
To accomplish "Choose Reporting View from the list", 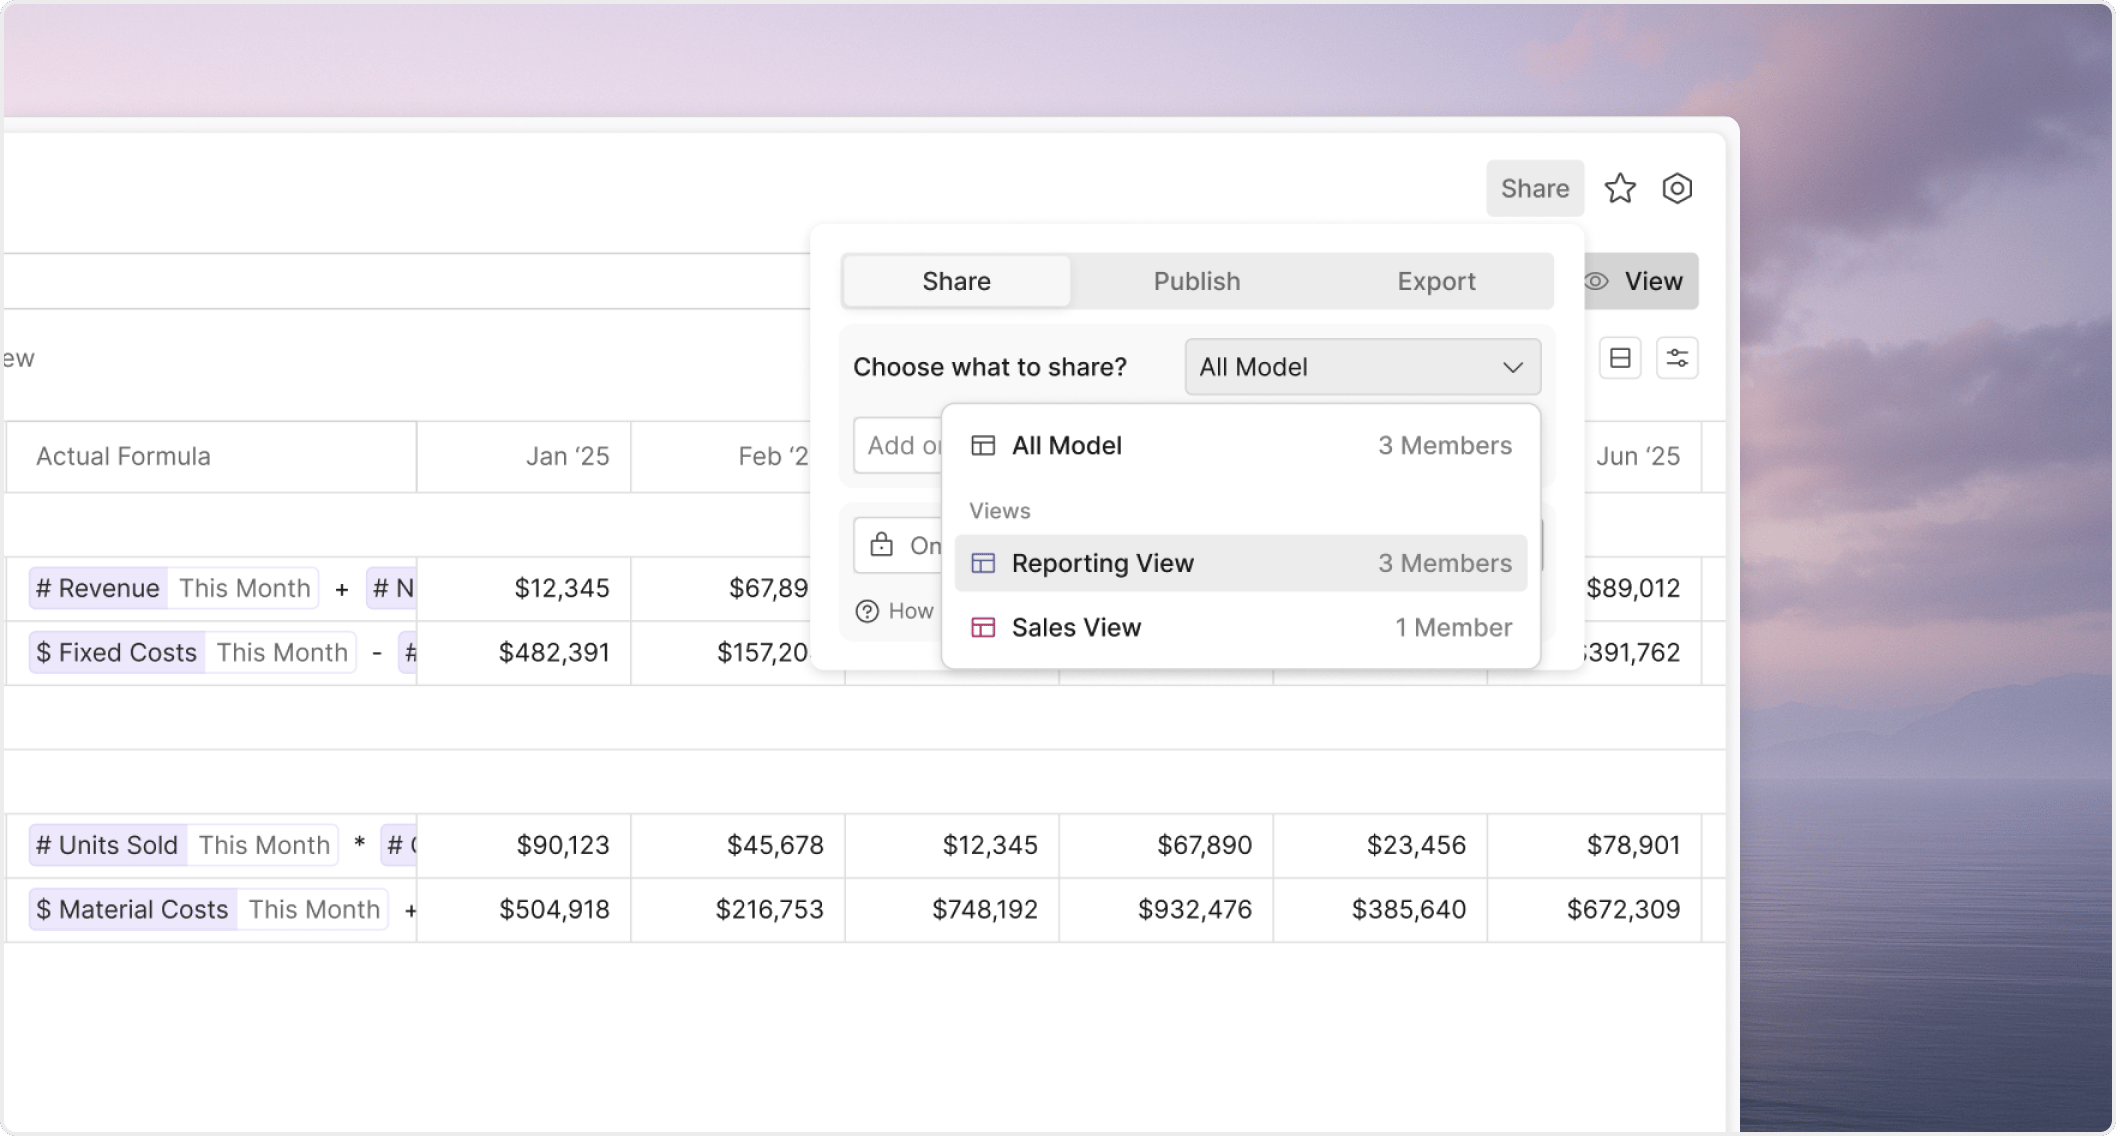I will click(1241, 563).
